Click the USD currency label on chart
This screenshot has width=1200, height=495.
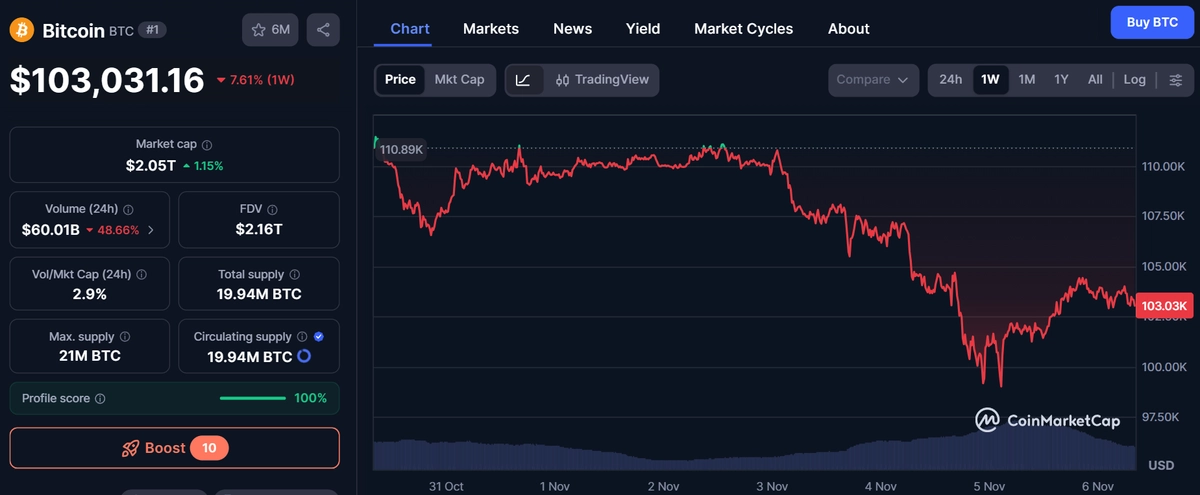tap(1161, 466)
